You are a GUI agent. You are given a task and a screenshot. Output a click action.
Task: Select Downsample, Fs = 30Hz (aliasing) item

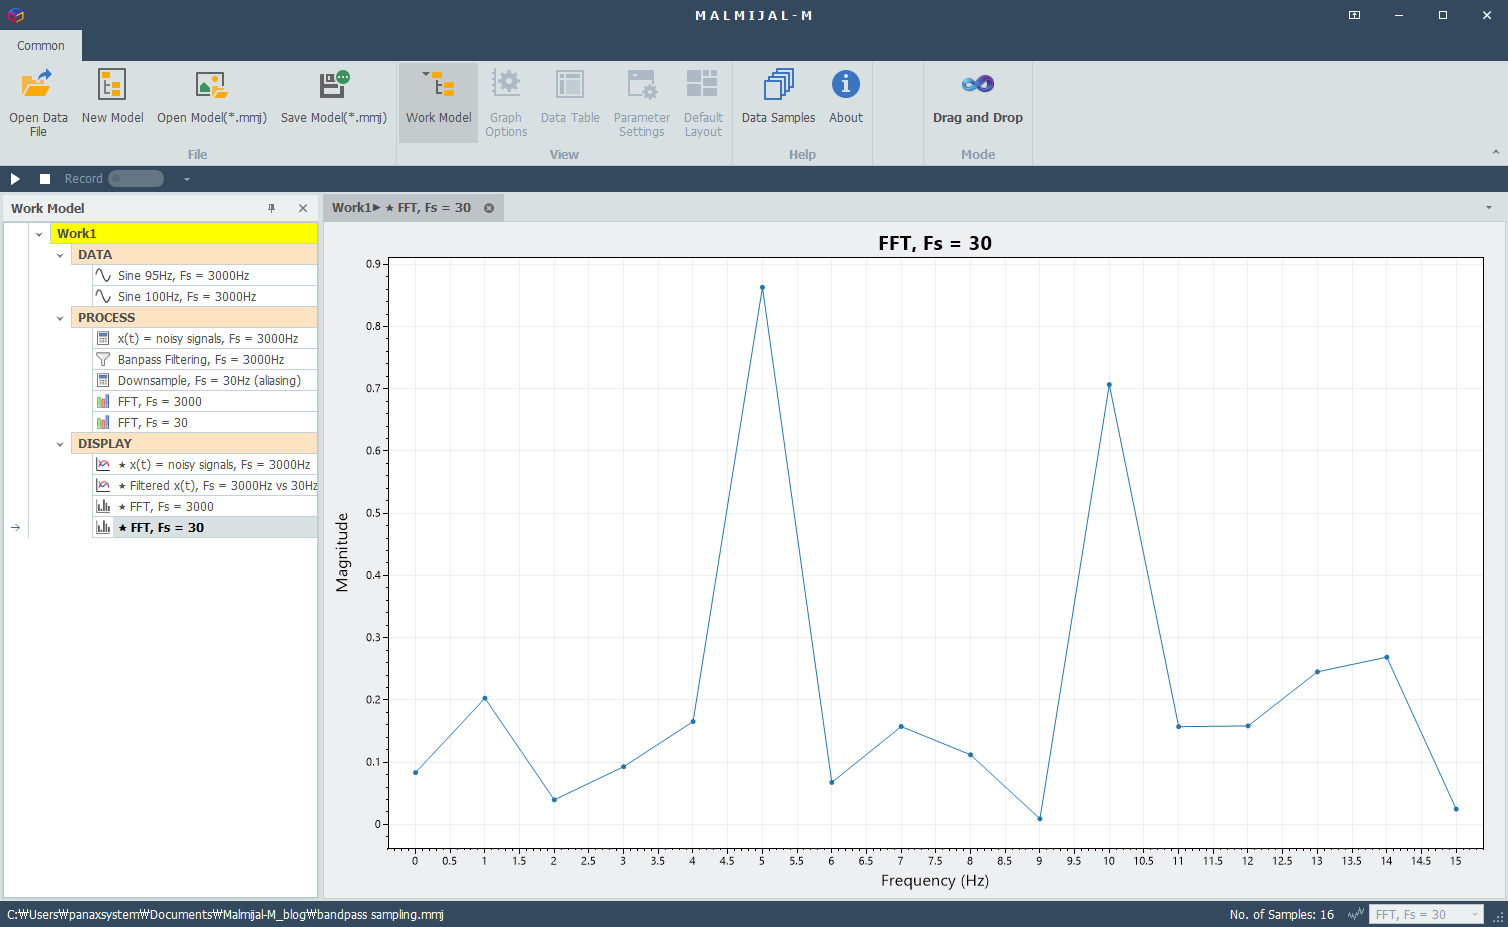pos(204,380)
